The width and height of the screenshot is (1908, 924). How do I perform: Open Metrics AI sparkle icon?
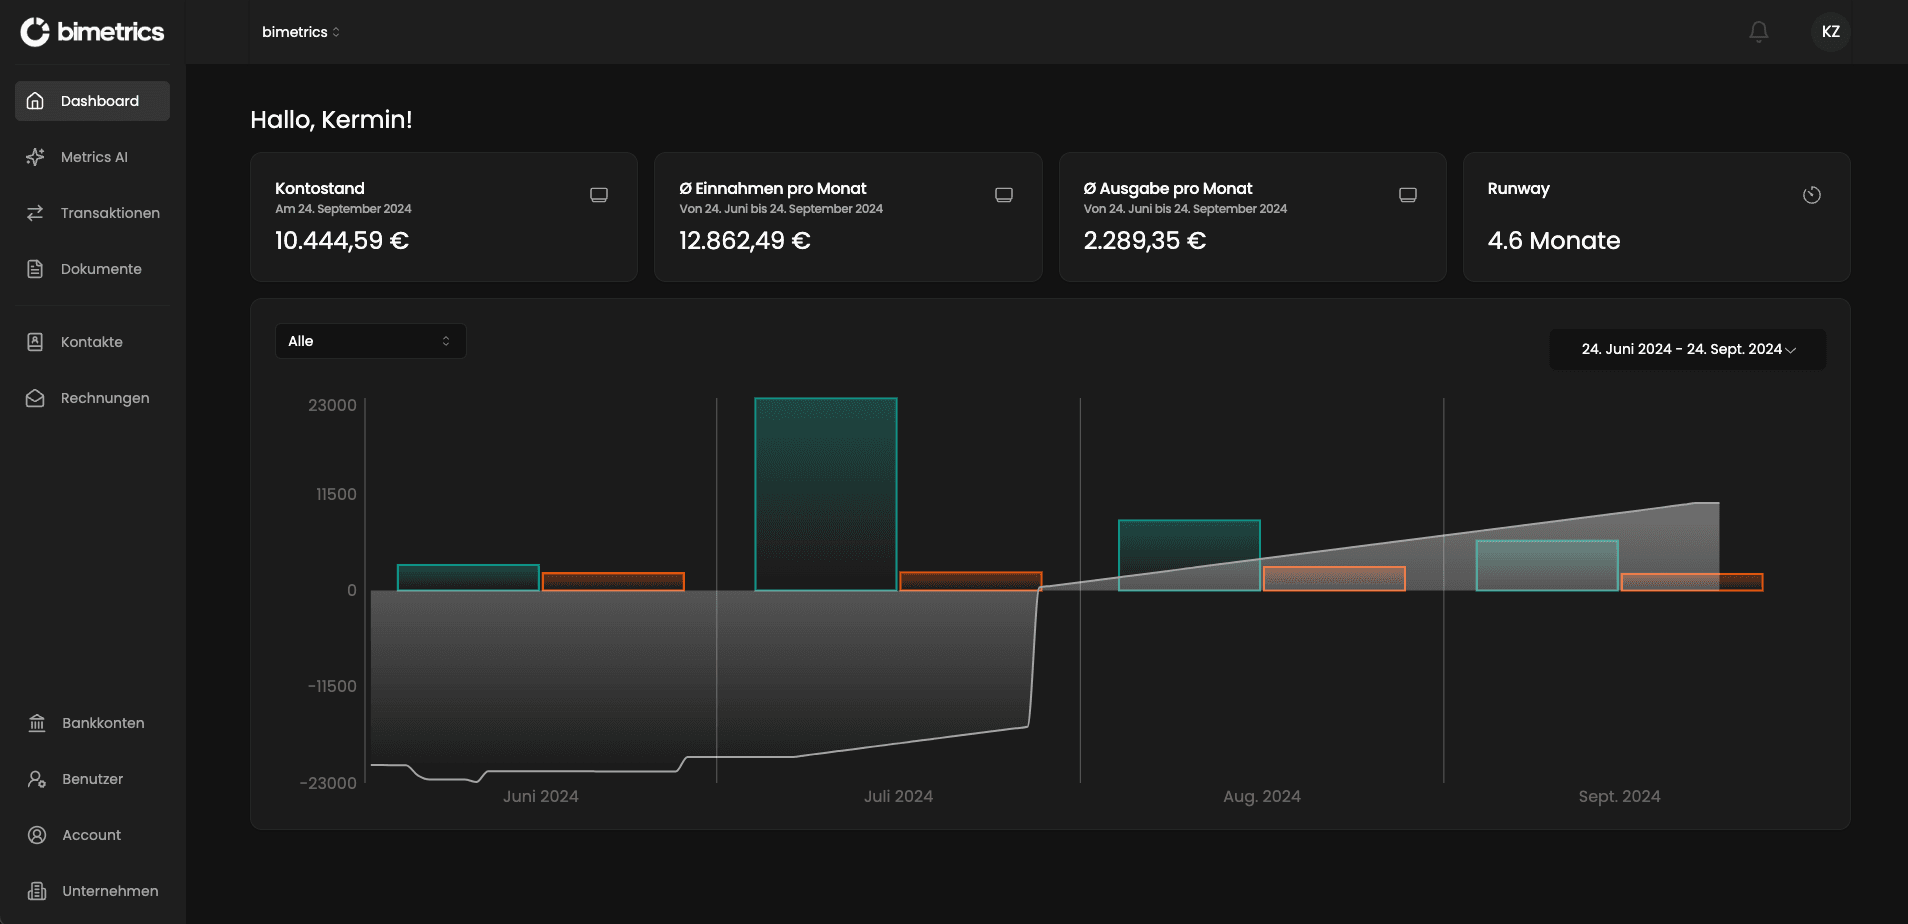point(35,157)
